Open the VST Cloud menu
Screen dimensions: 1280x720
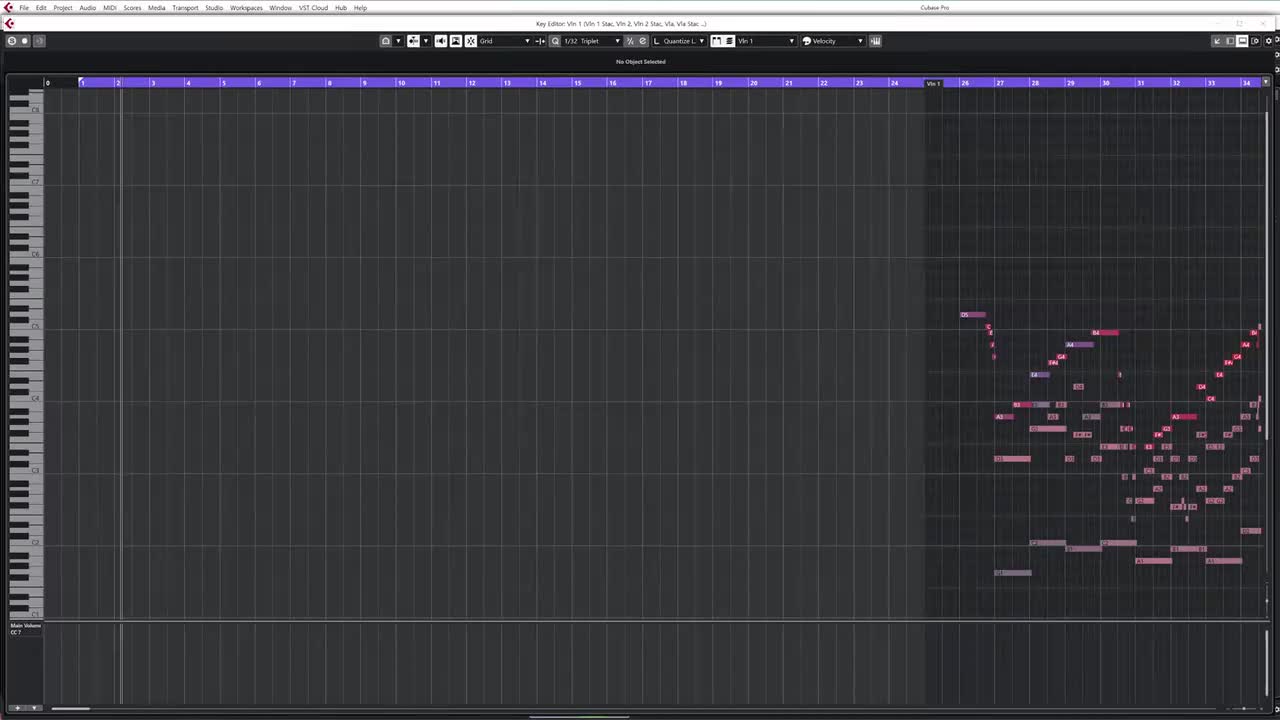(x=313, y=8)
